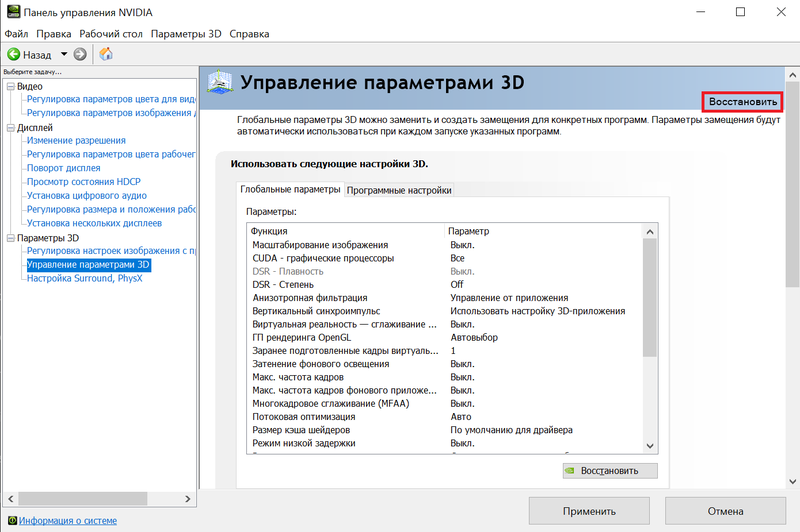Click the green Back arrow icon
Viewport: 800px width, 532px height.
coord(14,54)
